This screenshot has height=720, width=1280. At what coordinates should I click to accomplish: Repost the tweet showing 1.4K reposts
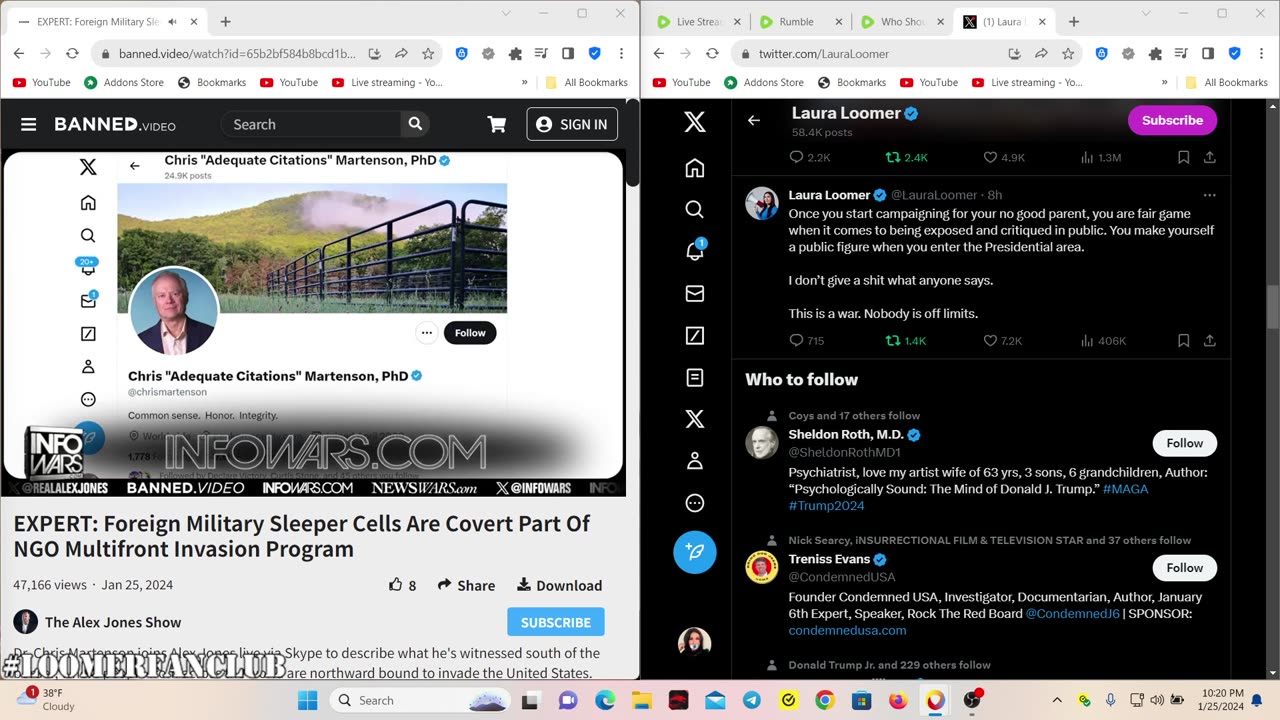pyautogui.click(x=893, y=340)
